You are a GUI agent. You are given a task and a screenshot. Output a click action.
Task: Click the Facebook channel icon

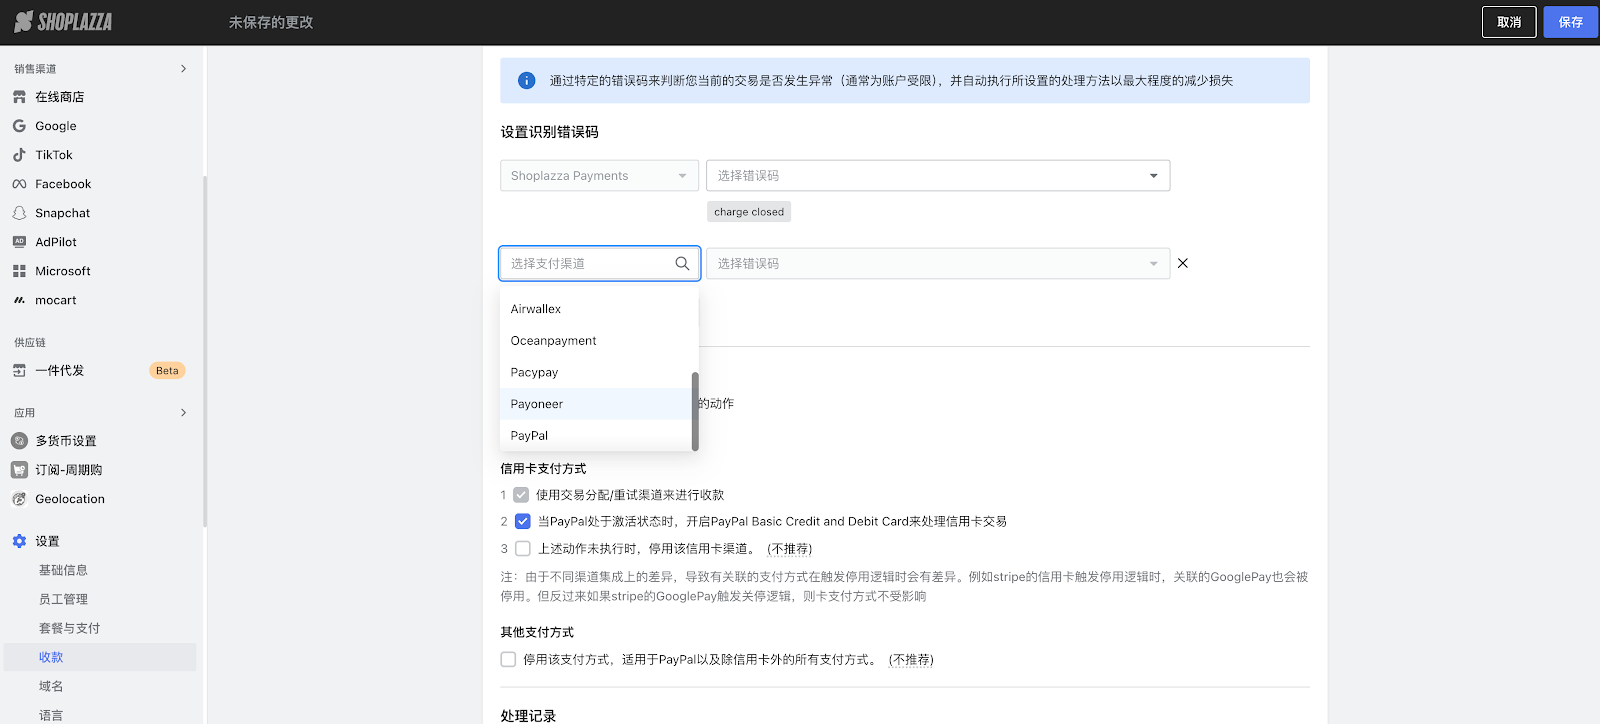pyautogui.click(x=19, y=184)
